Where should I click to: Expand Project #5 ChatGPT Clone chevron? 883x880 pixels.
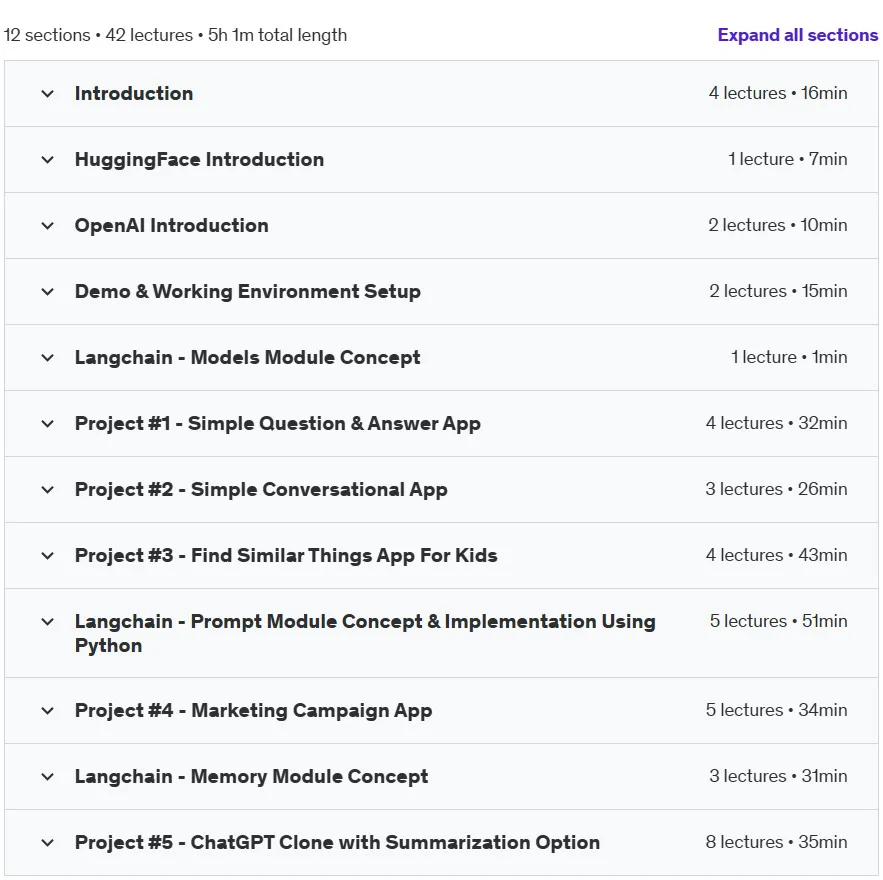(x=48, y=842)
